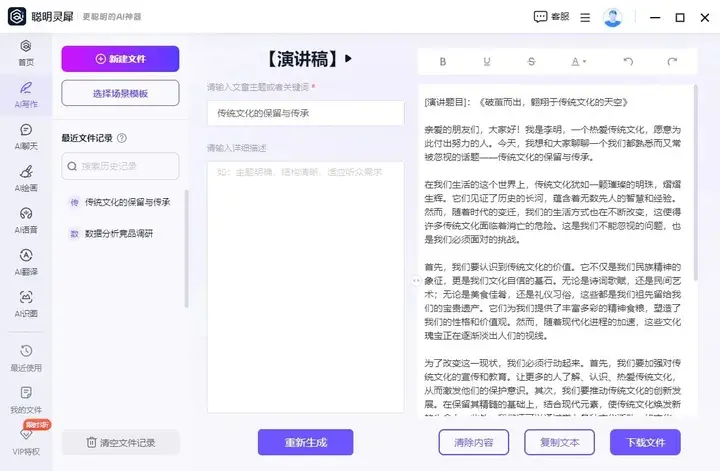Screen dimensions: 720x471
Task: Click the undo arrow in editor toolbar
Action: click(x=628, y=61)
